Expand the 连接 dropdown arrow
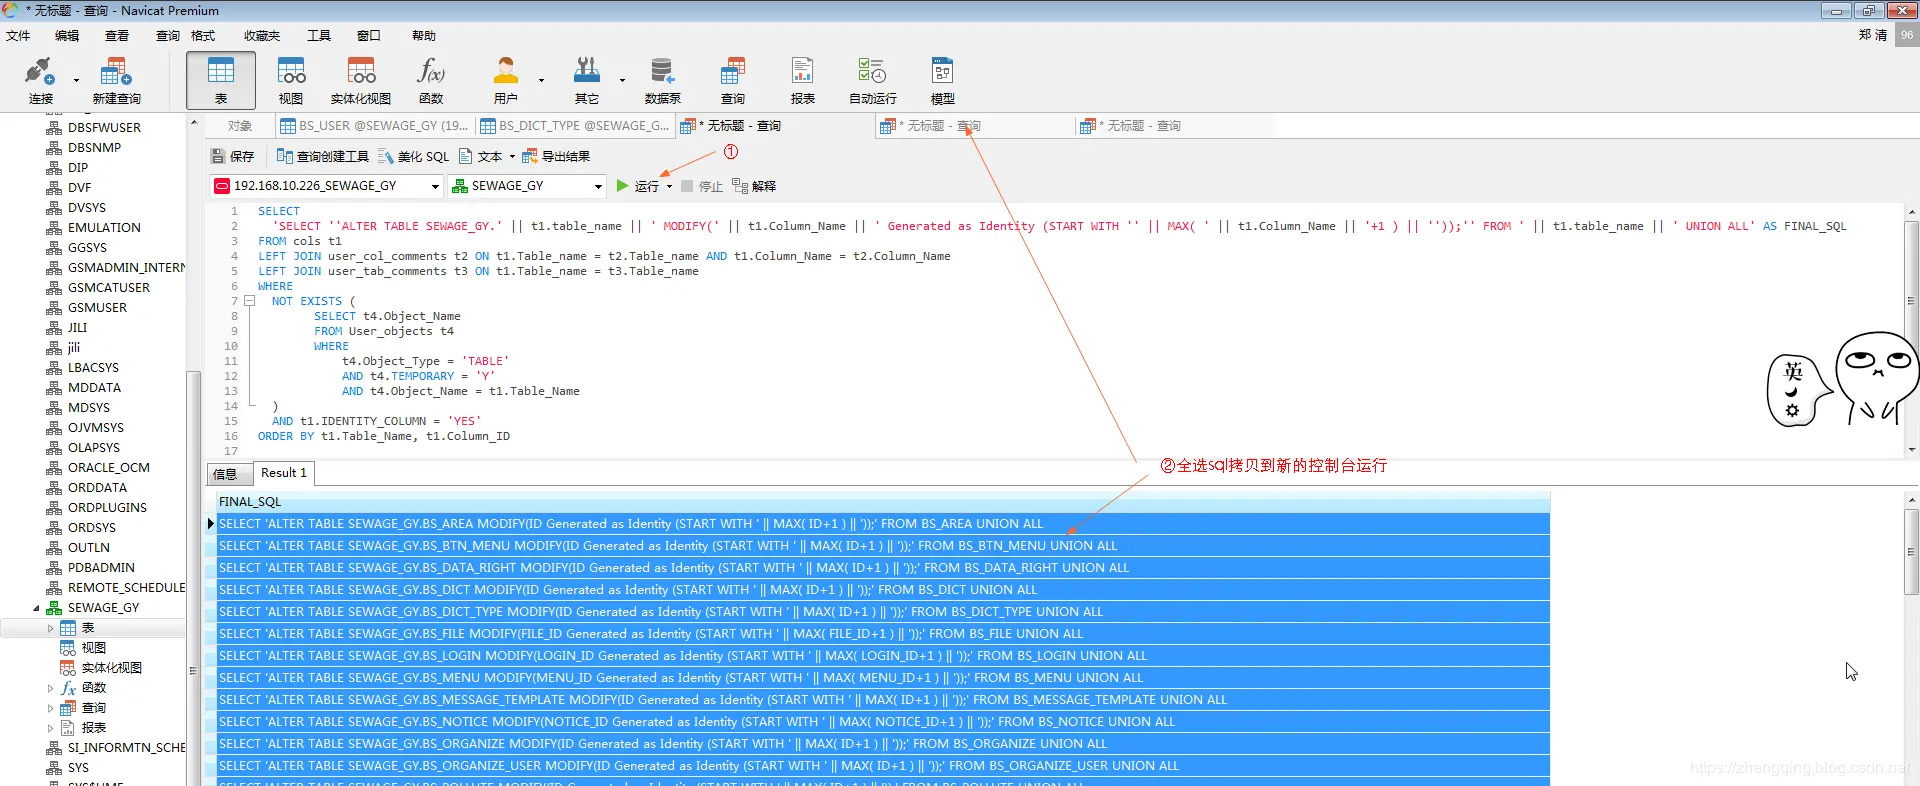The height and width of the screenshot is (786, 1920). pos(76,80)
